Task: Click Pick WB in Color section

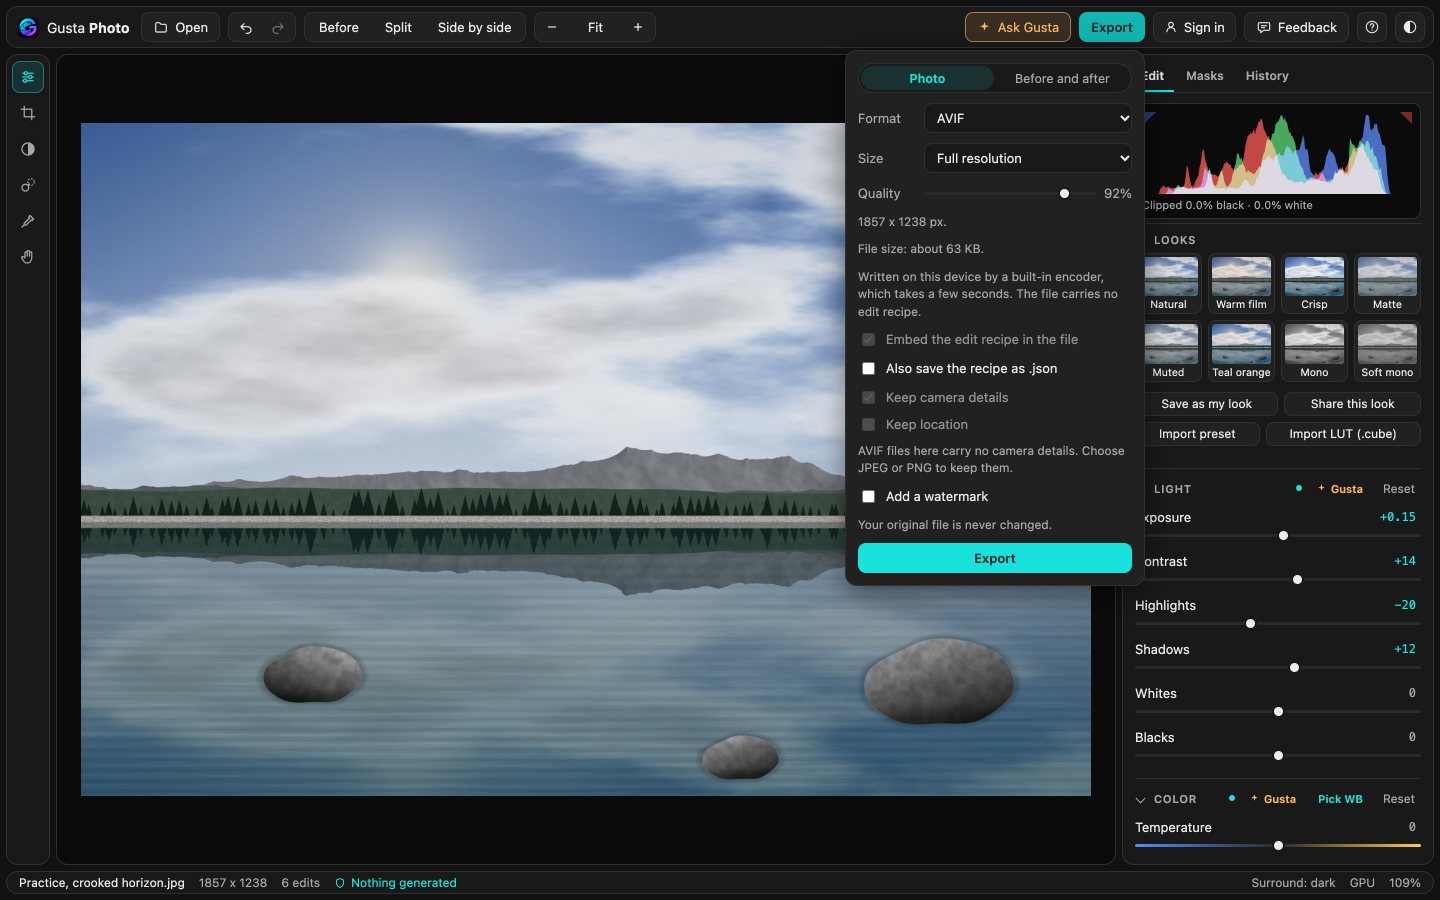Action: click(x=1340, y=799)
